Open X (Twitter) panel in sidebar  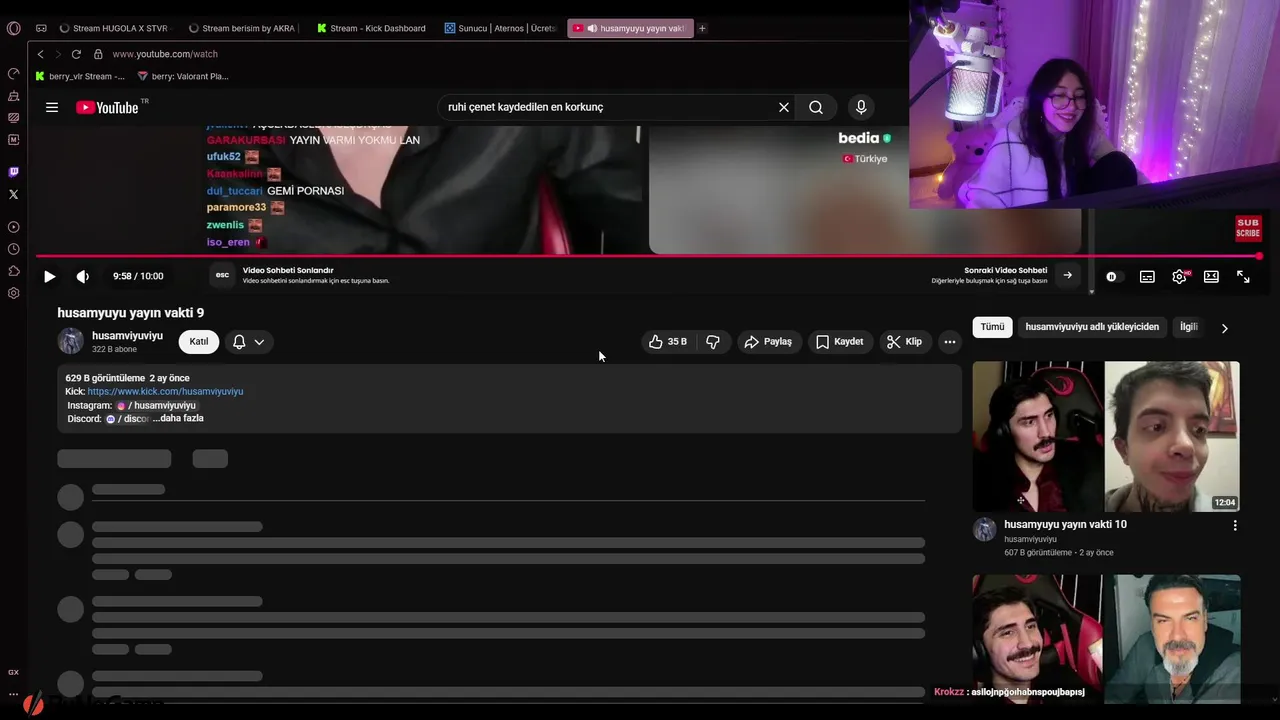click(13, 194)
